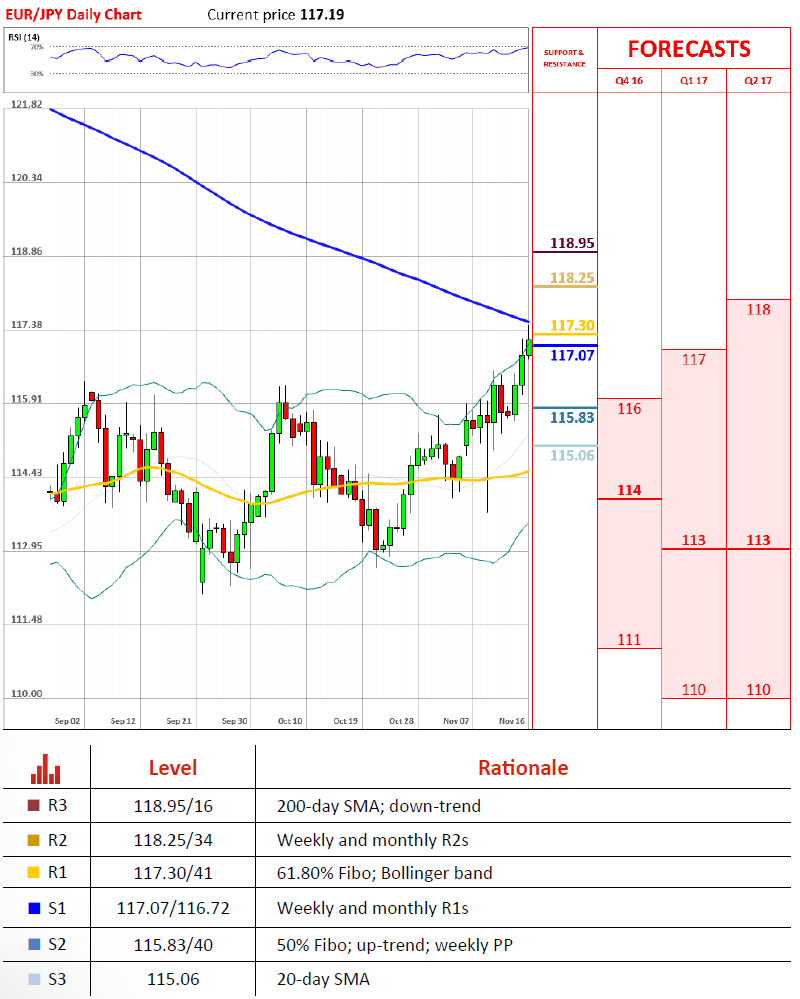
Task: Click the R2 gold swatch
Action: [34, 840]
